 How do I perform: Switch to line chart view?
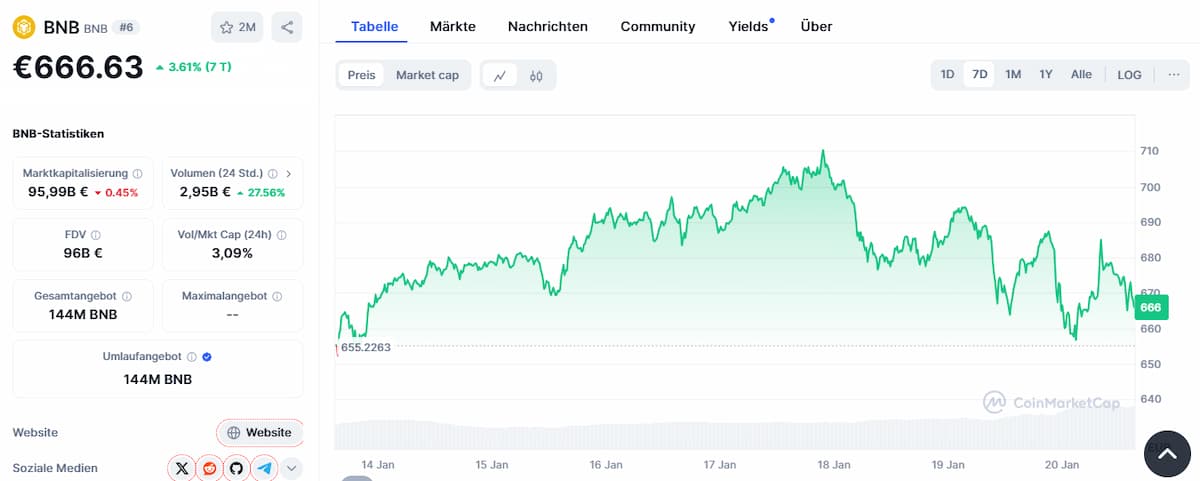click(x=500, y=75)
